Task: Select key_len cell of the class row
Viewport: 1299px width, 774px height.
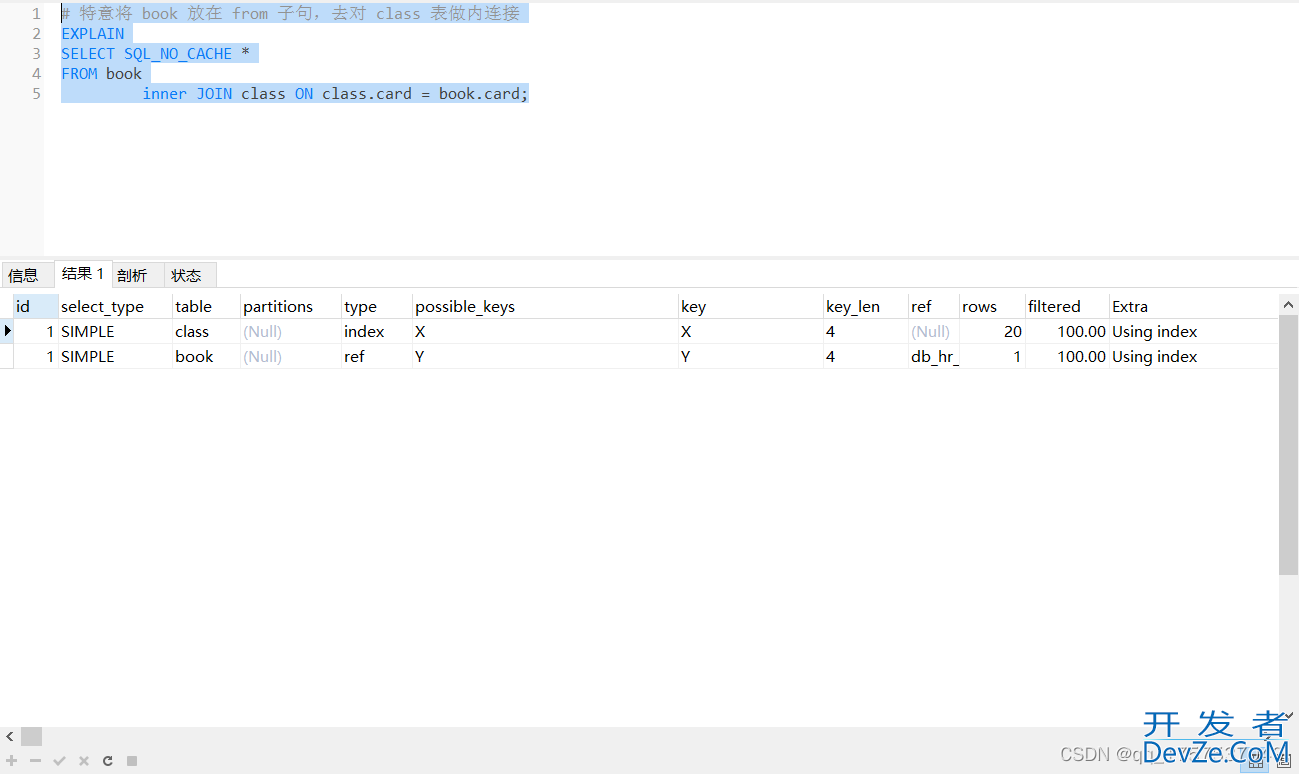Action: 866,331
